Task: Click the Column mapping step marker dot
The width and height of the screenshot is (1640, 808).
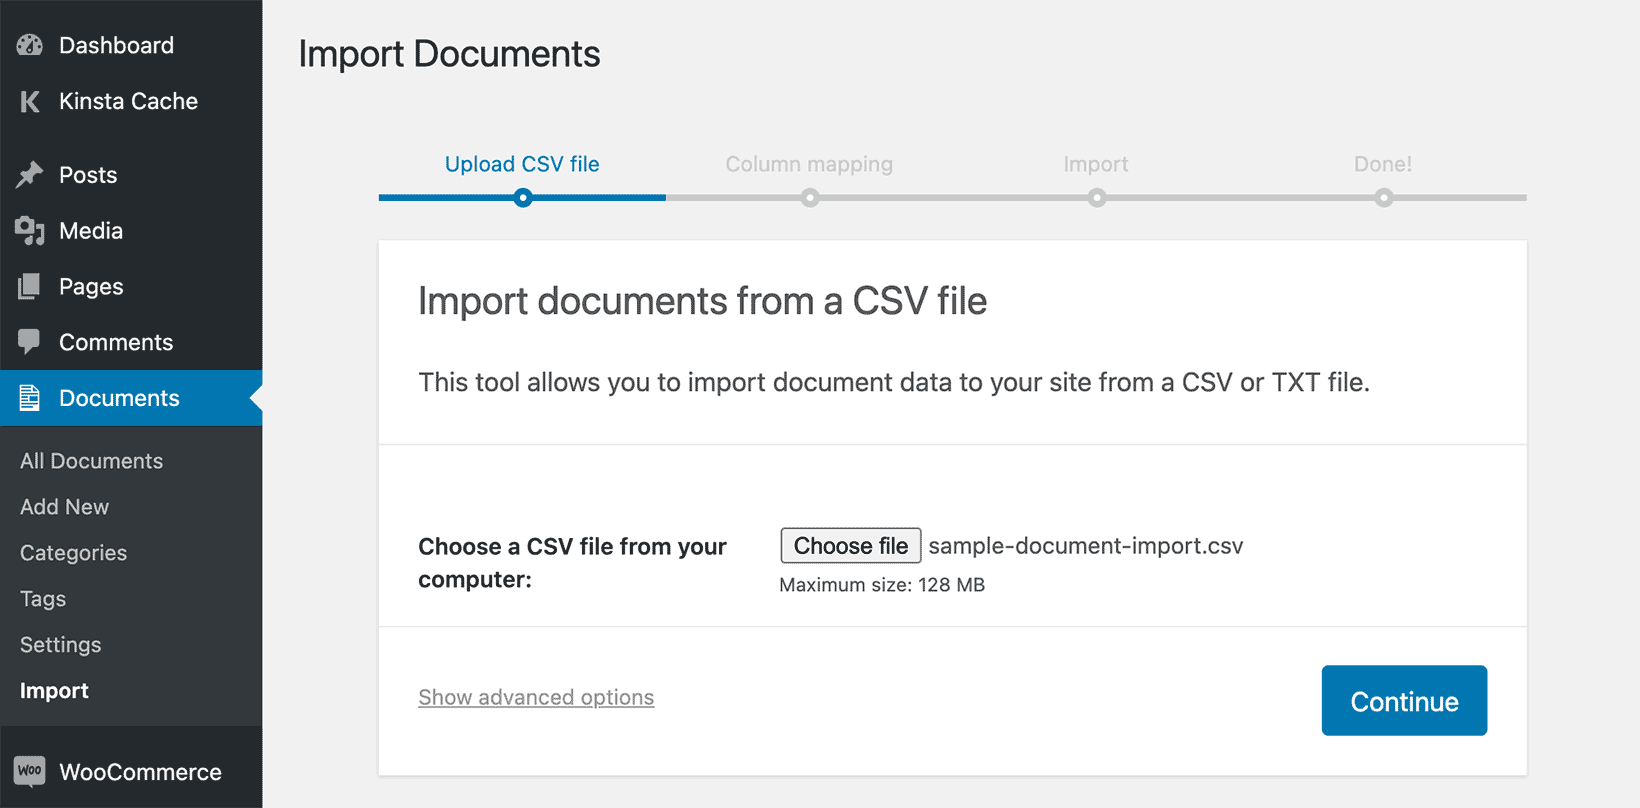Action: (810, 198)
